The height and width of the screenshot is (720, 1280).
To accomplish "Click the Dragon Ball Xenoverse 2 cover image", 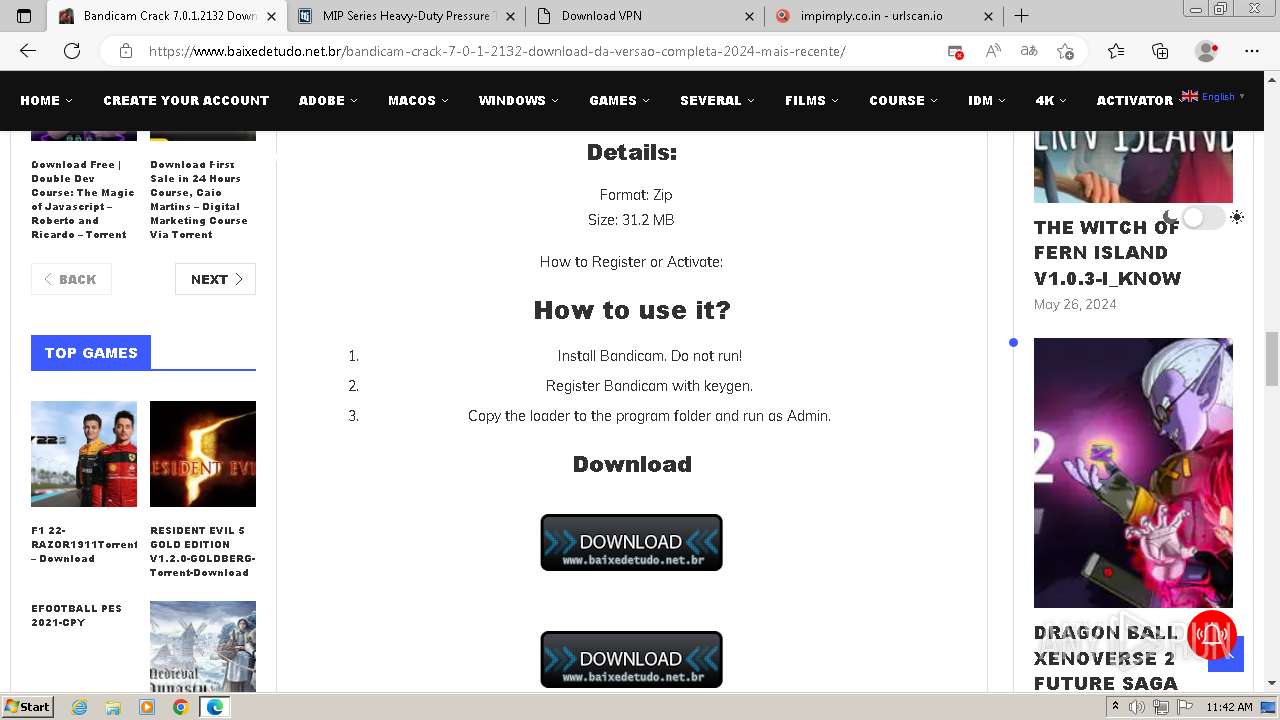I will click(1133, 472).
